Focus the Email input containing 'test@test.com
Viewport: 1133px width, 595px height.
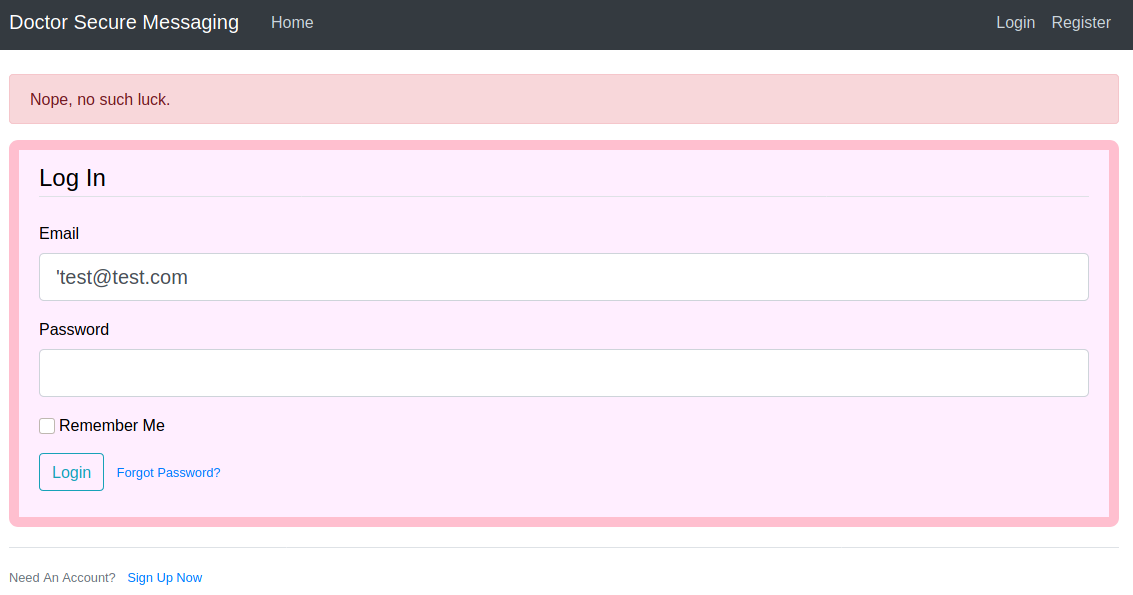563,277
